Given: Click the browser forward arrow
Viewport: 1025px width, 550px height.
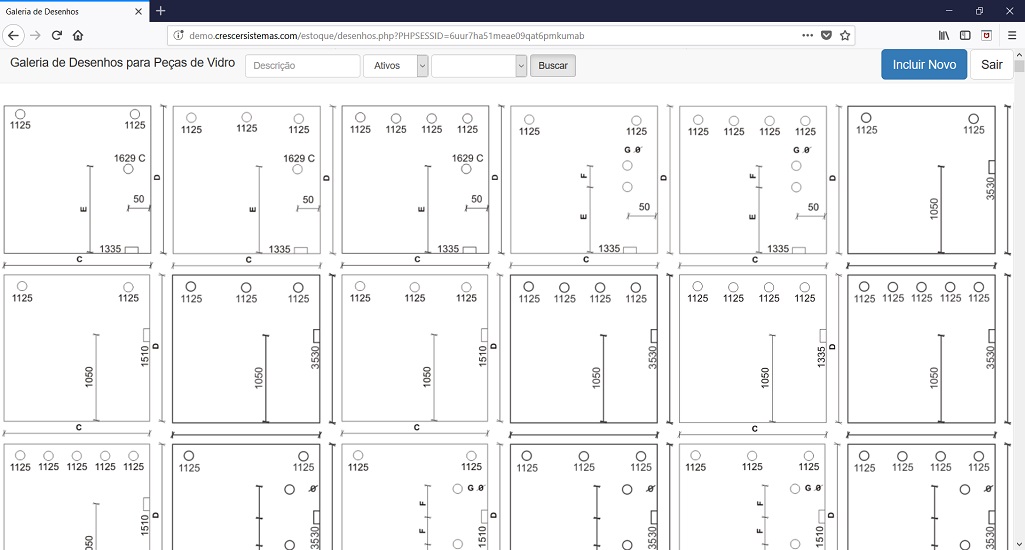Looking at the screenshot, I should [35, 35].
